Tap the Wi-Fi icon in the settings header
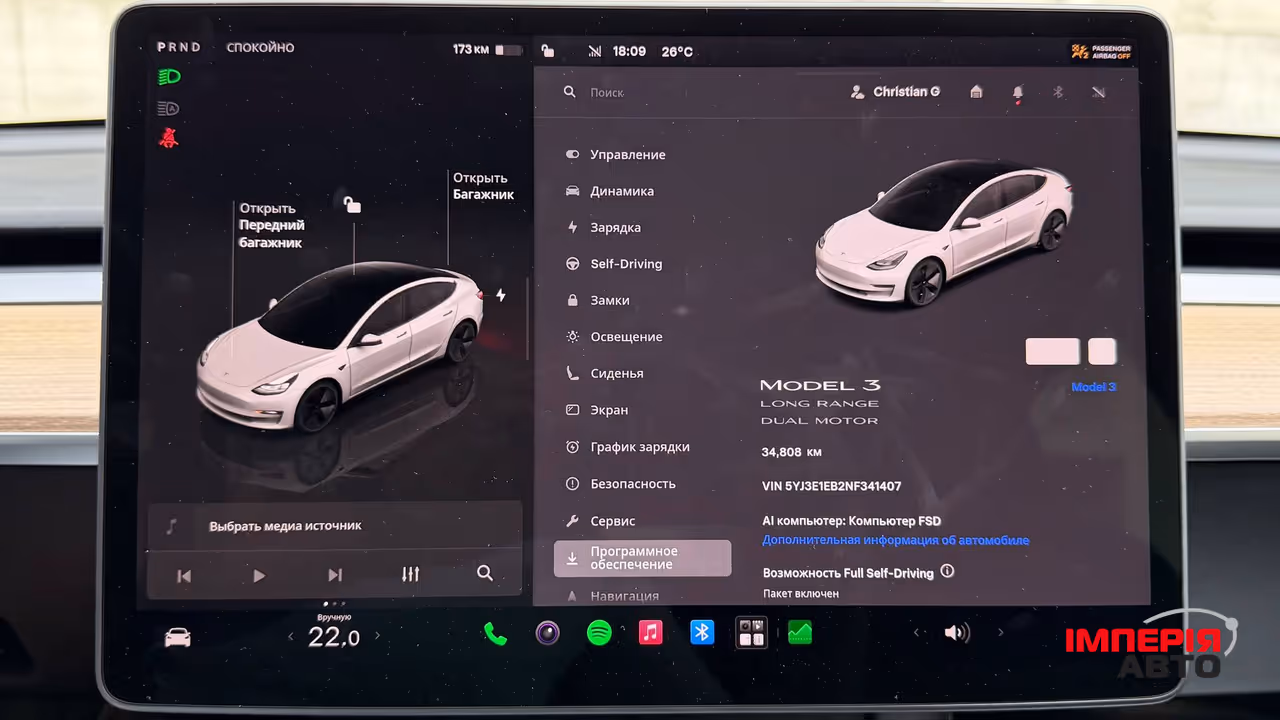 pyautogui.click(x=1099, y=92)
